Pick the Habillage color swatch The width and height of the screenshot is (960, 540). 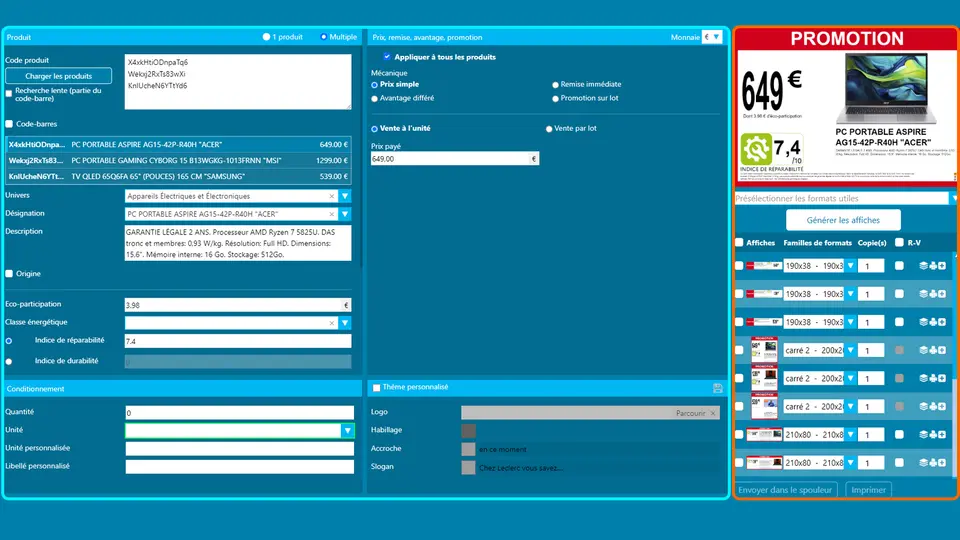coord(468,431)
